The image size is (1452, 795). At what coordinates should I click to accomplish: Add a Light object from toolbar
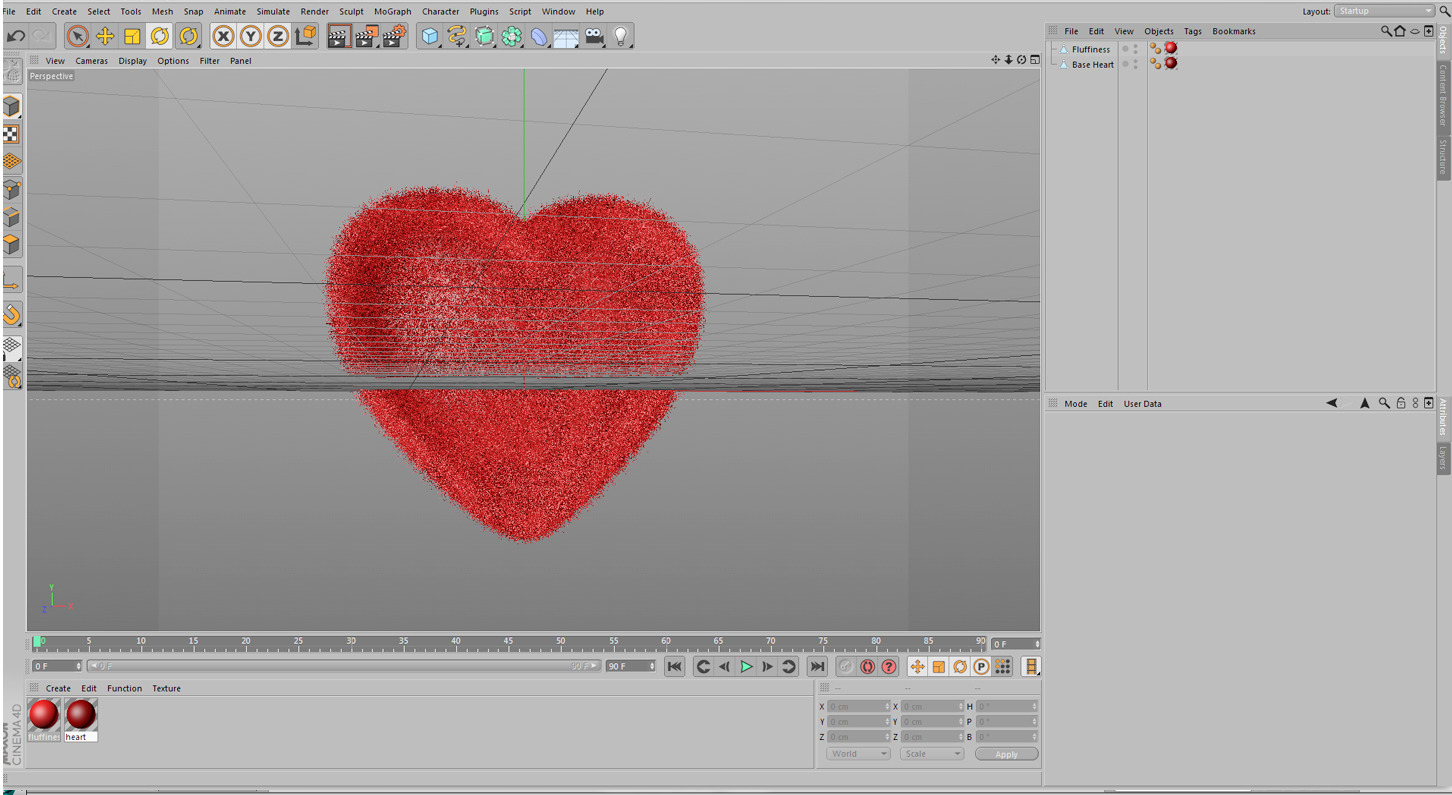click(621, 37)
